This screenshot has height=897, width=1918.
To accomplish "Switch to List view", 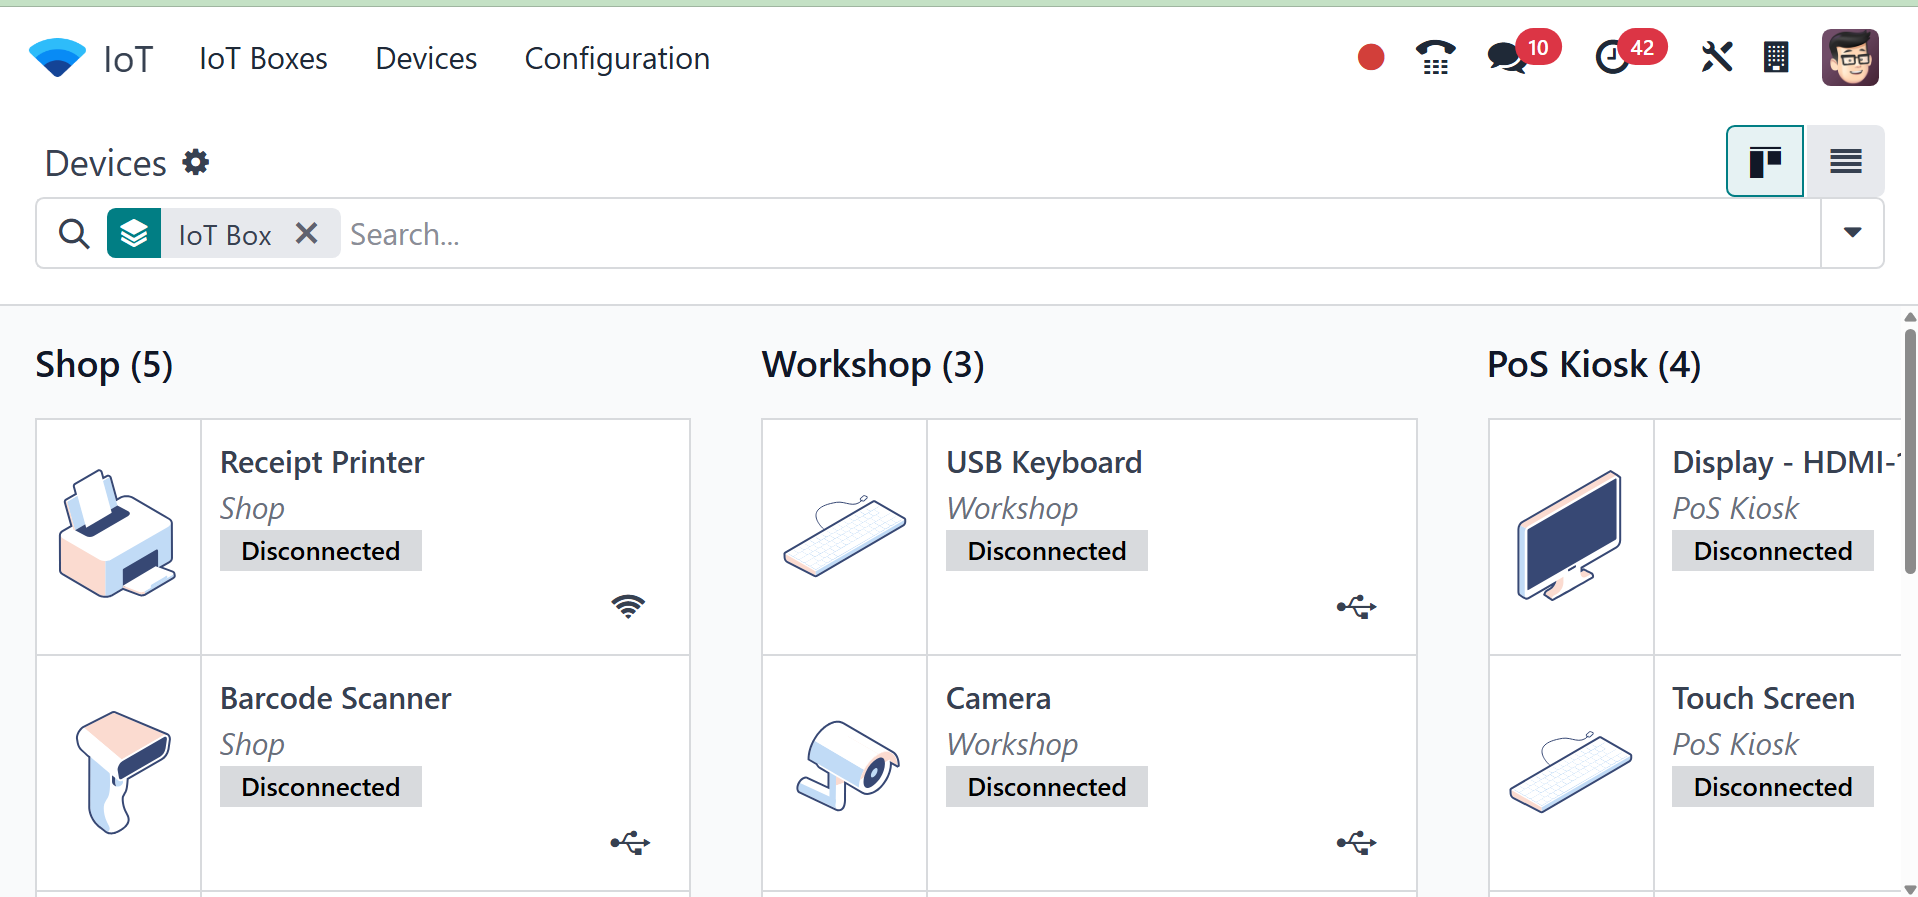I will [x=1845, y=161].
